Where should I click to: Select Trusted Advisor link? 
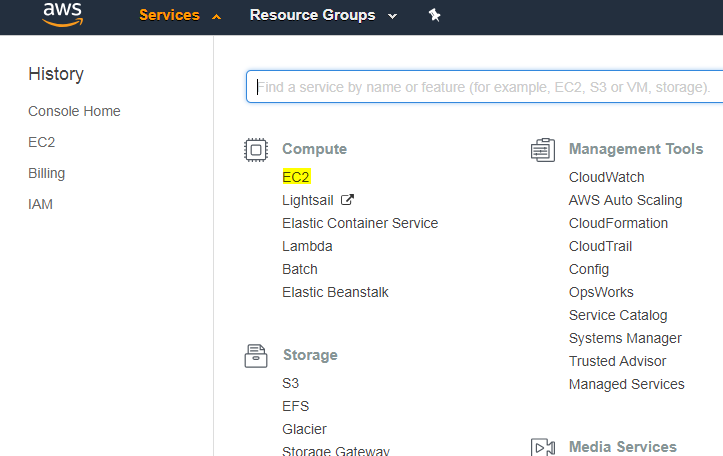pyautogui.click(x=617, y=361)
